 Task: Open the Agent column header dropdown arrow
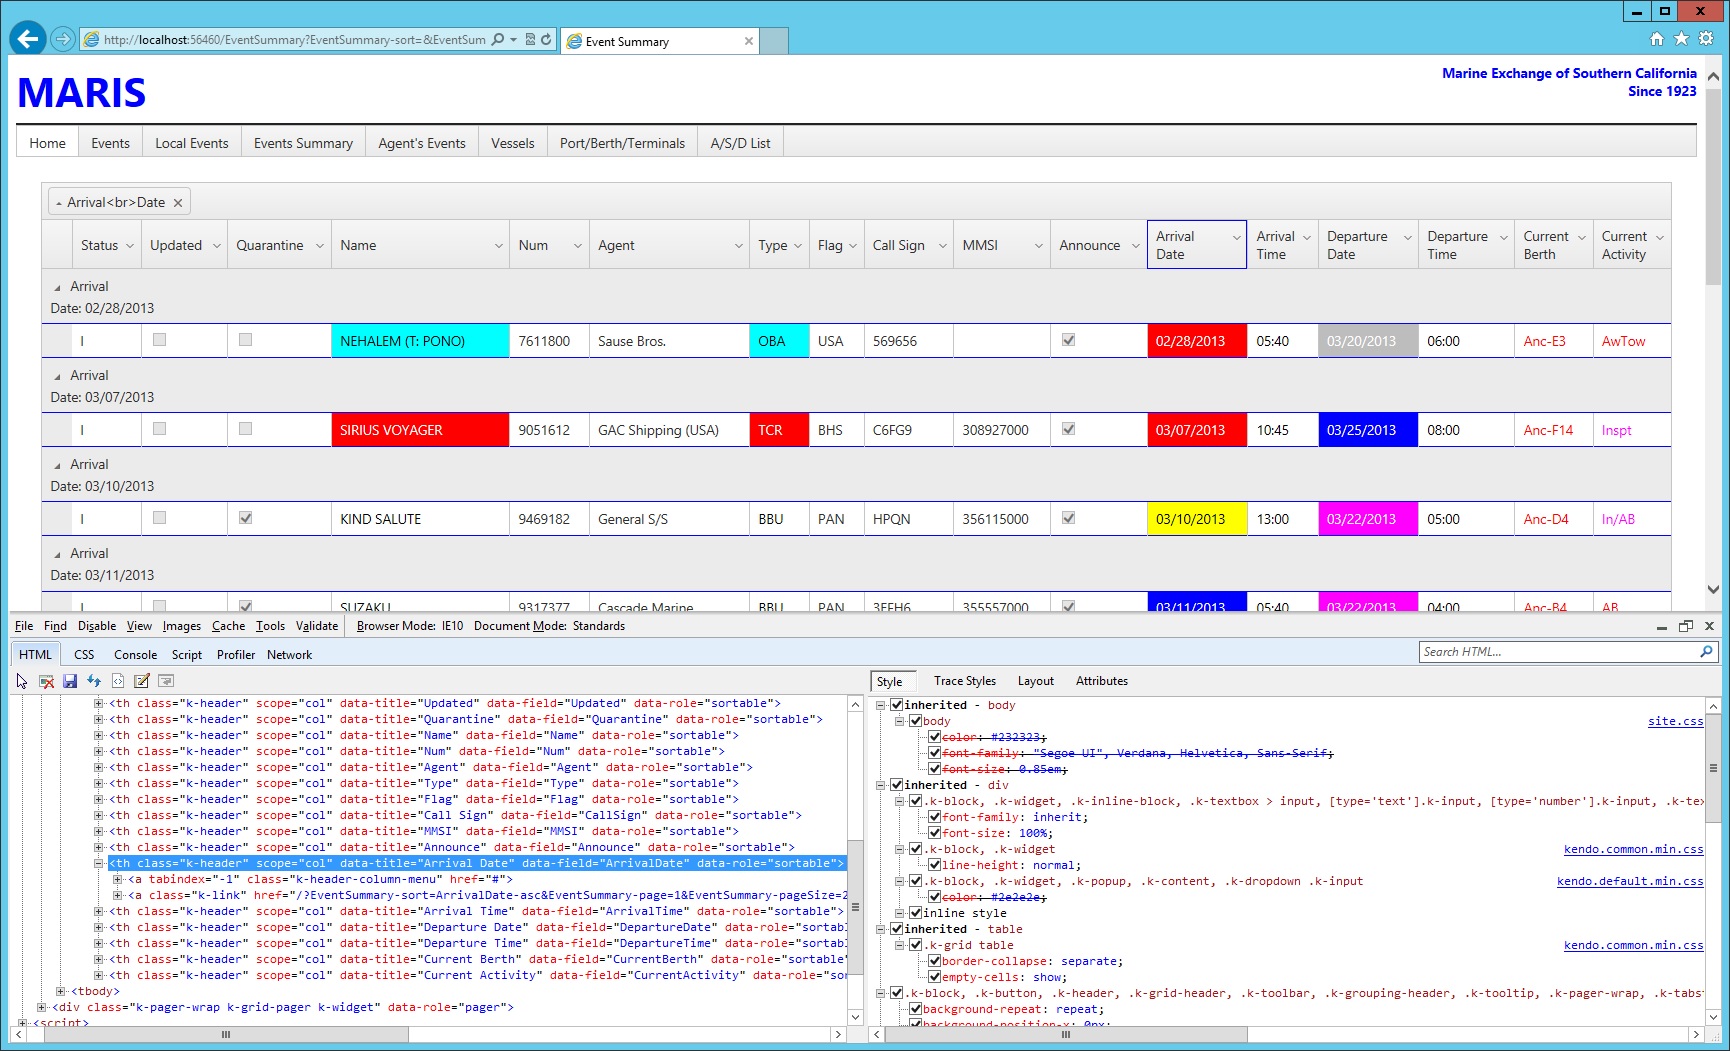(x=738, y=246)
